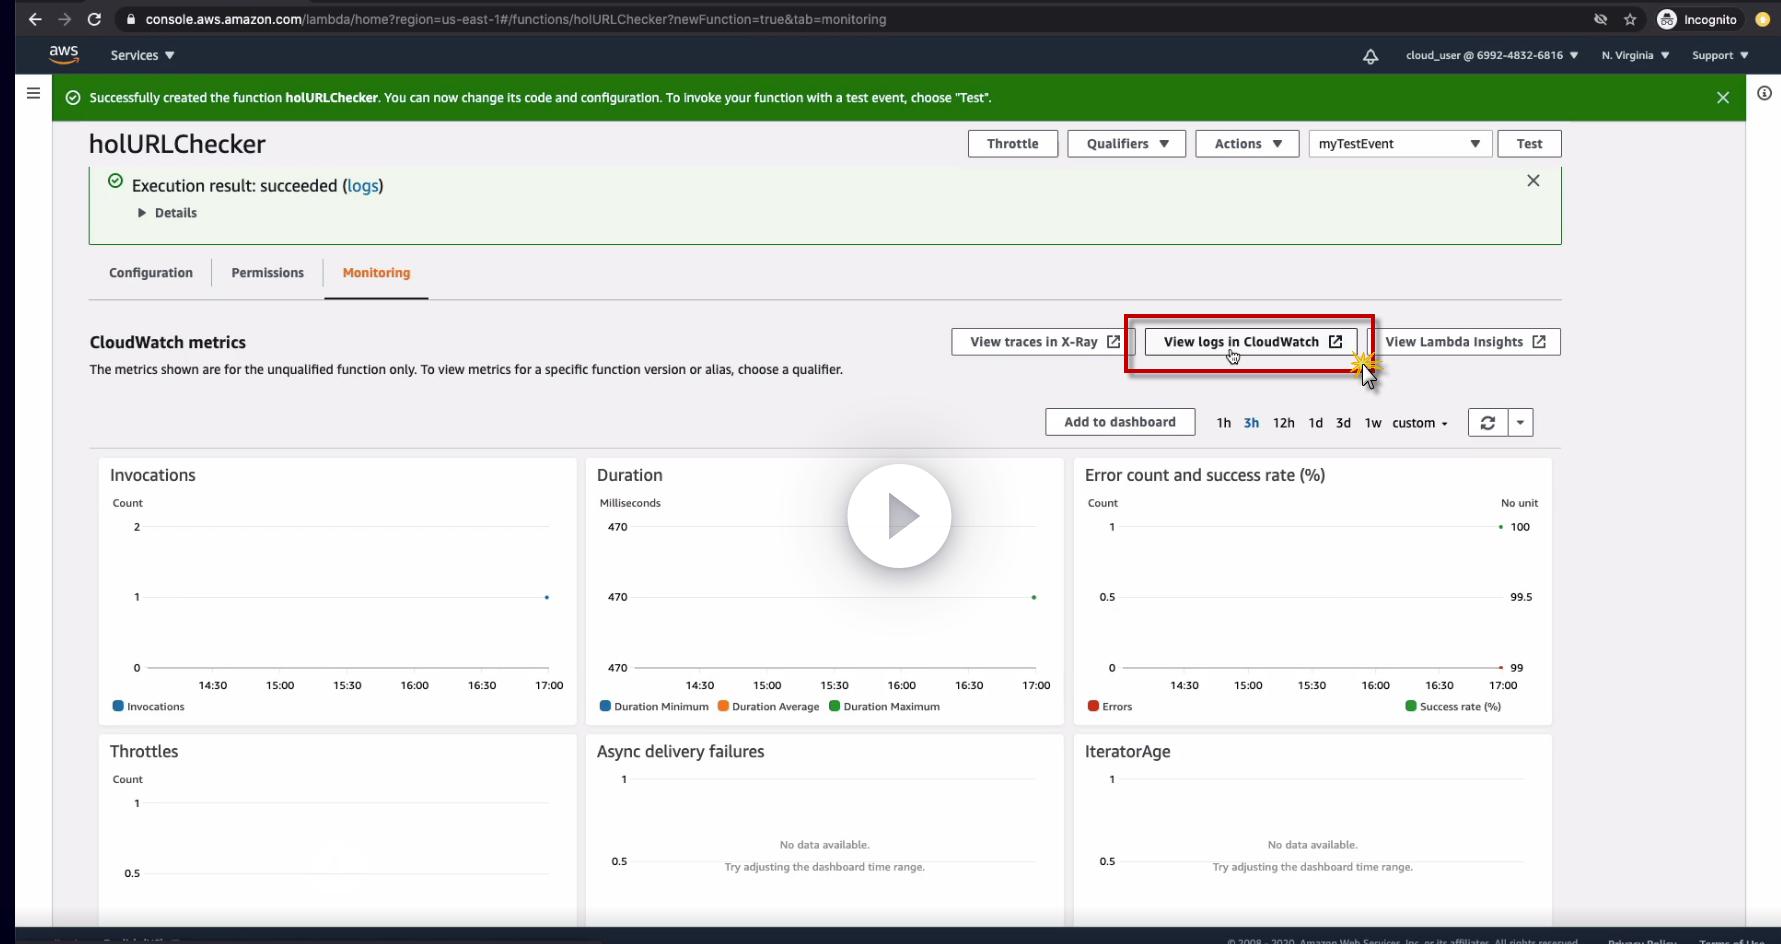
Task: Click Add to dashboard
Action: (x=1120, y=422)
